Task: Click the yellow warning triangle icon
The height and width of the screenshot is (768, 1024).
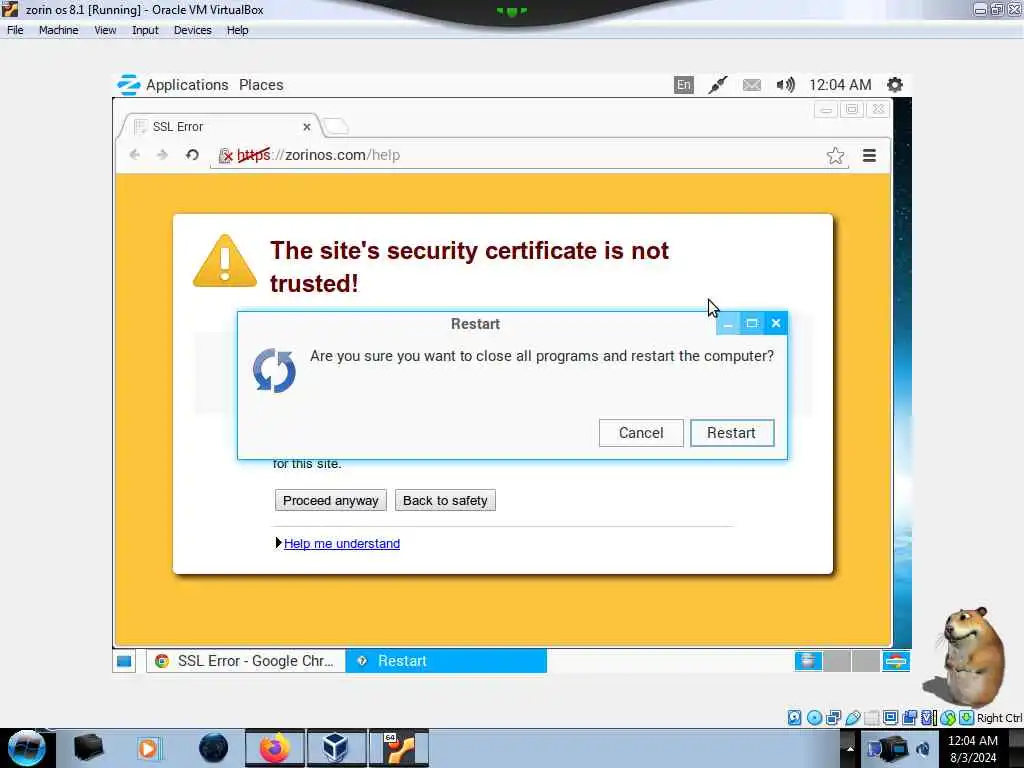Action: [225, 261]
